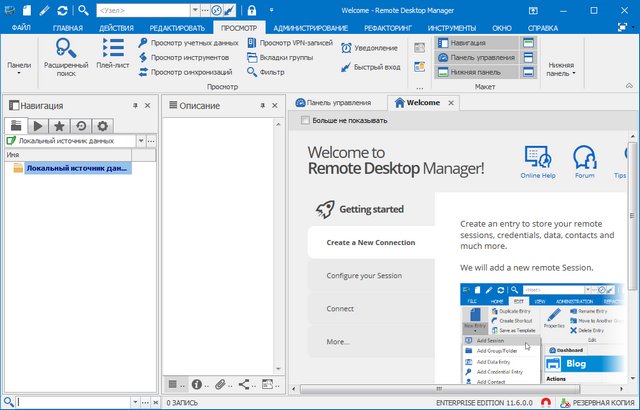
Task: Open the Узел host dropdown arrow
Action: tap(195, 10)
